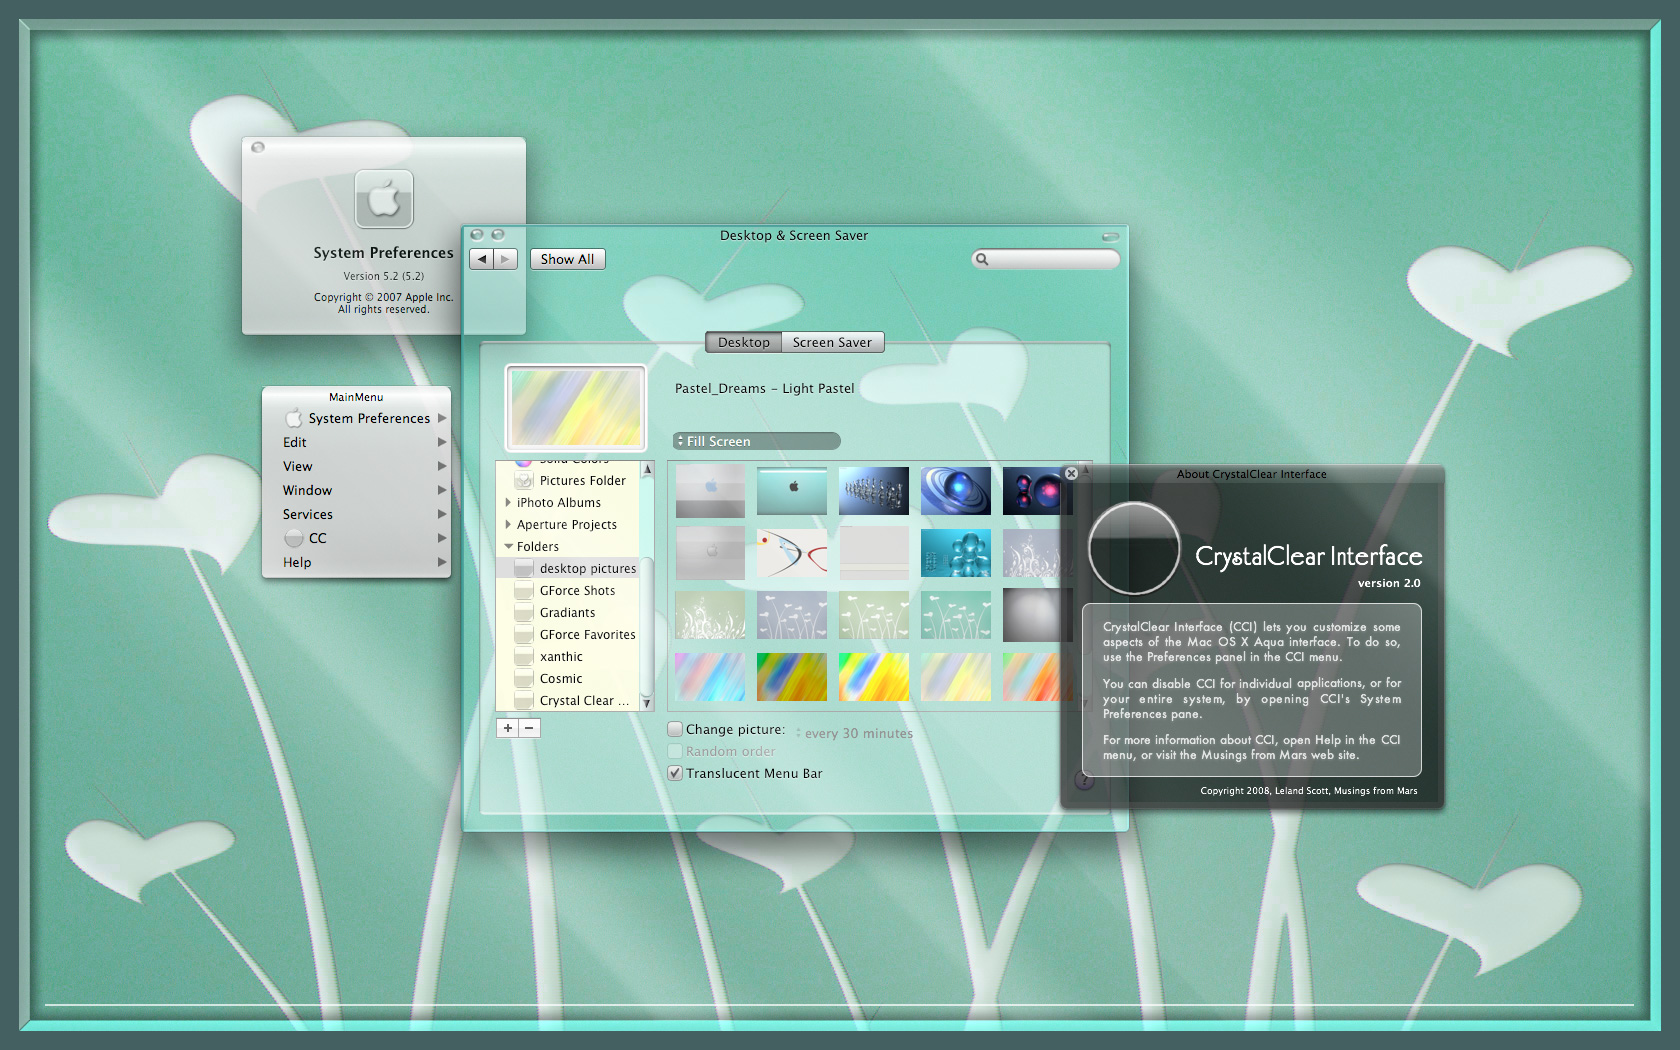Image resolution: width=1680 pixels, height=1050 pixels.
Task: Click the Apple logo in About System Preferences
Action: point(384,199)
